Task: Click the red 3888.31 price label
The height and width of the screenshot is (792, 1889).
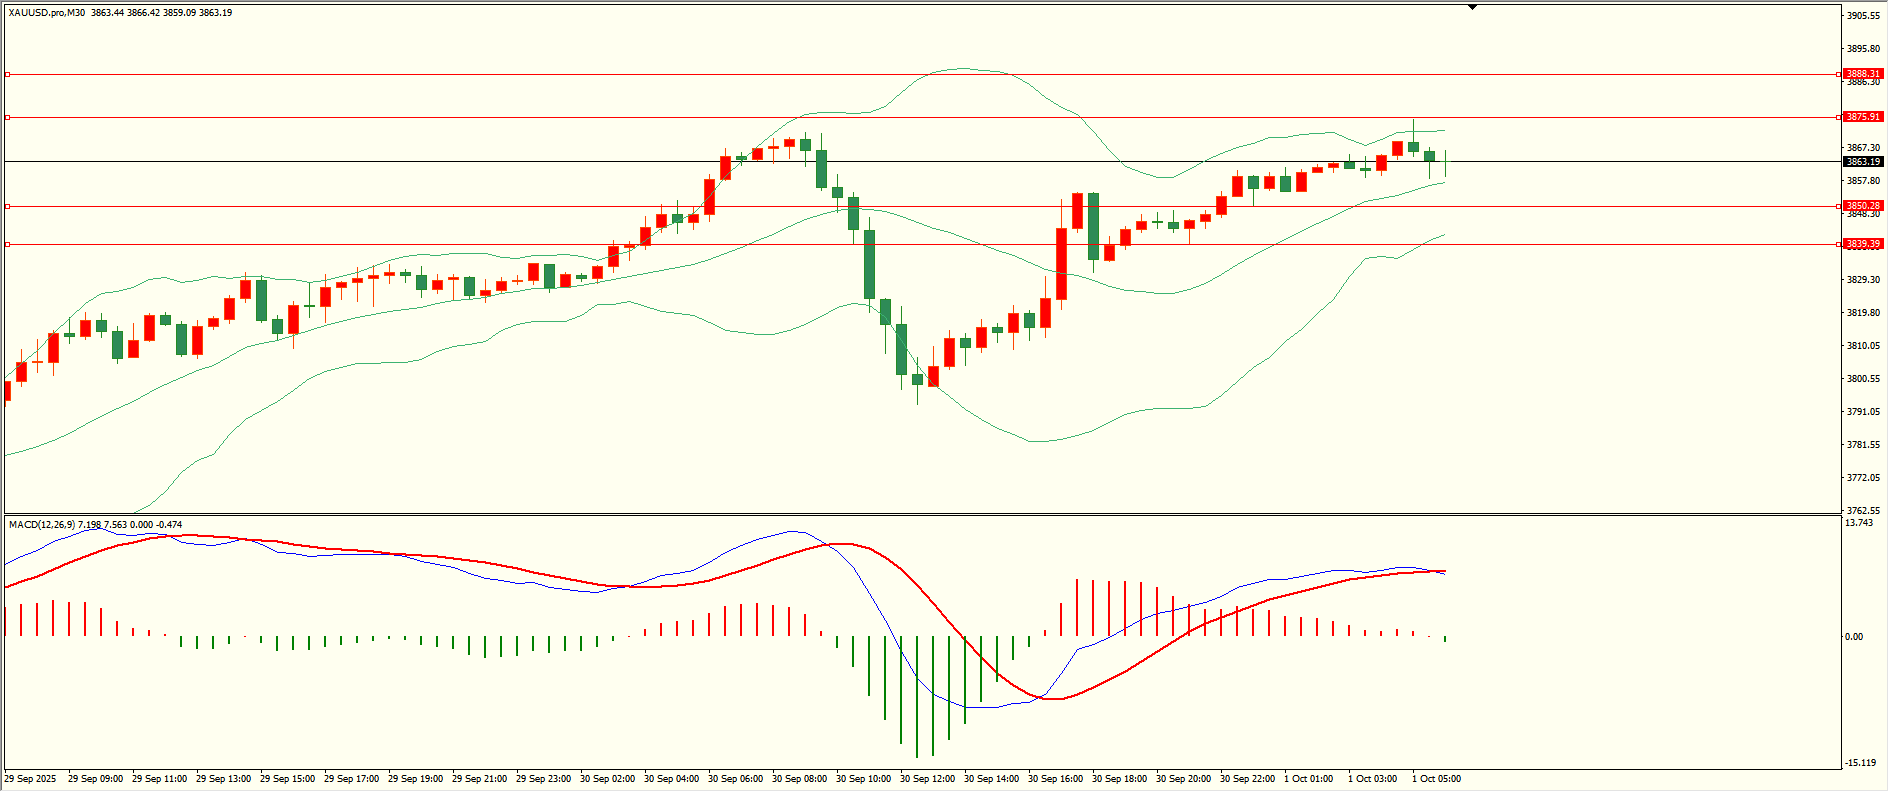Action: [x=1863, y=74]
